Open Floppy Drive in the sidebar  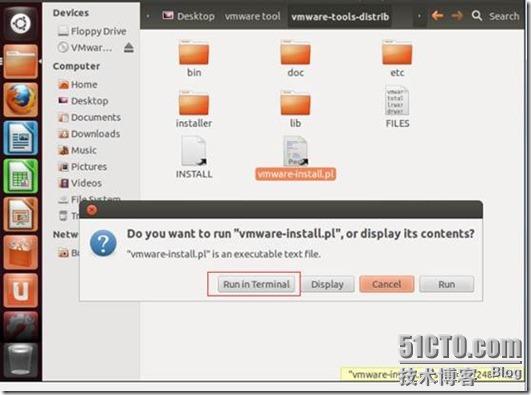[x=92, y=31]
